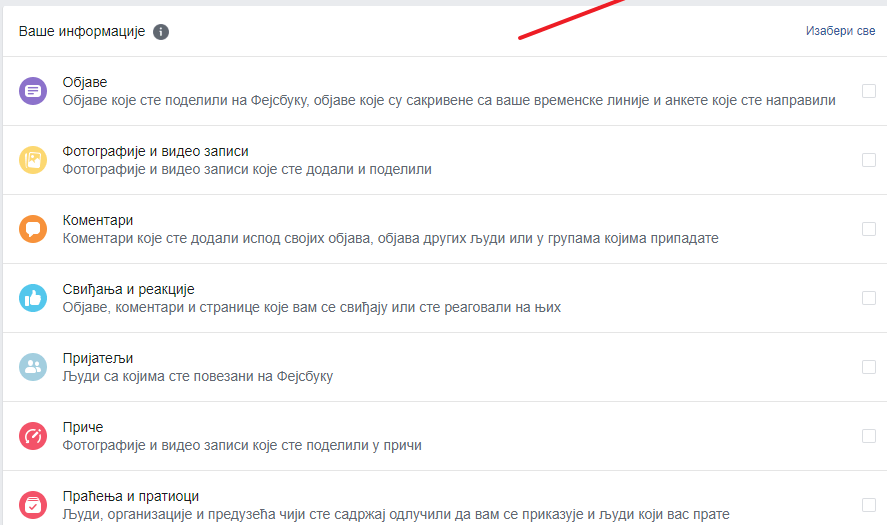Click the Фотографије и видео записи title
The image size is (887, 525).
(156, 151)
